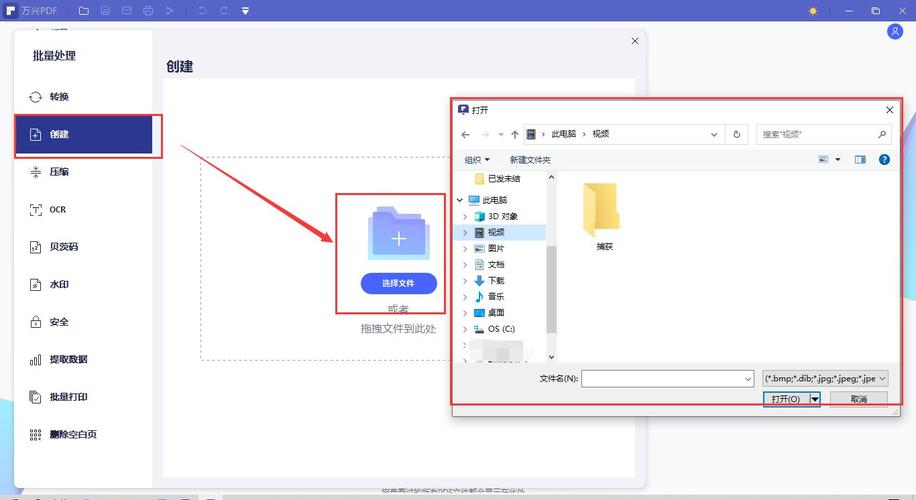Click the print icon in title bar
Viewport: 916px width, 500px height.
click(148, 11)
